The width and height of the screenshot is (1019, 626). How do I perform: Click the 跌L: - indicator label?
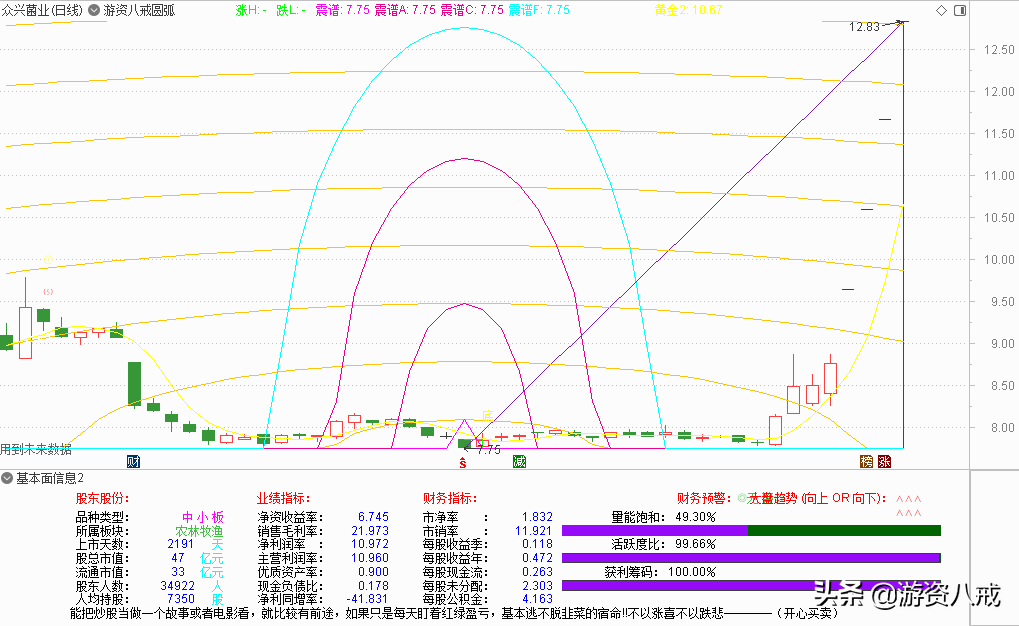[x=290, y=10]
